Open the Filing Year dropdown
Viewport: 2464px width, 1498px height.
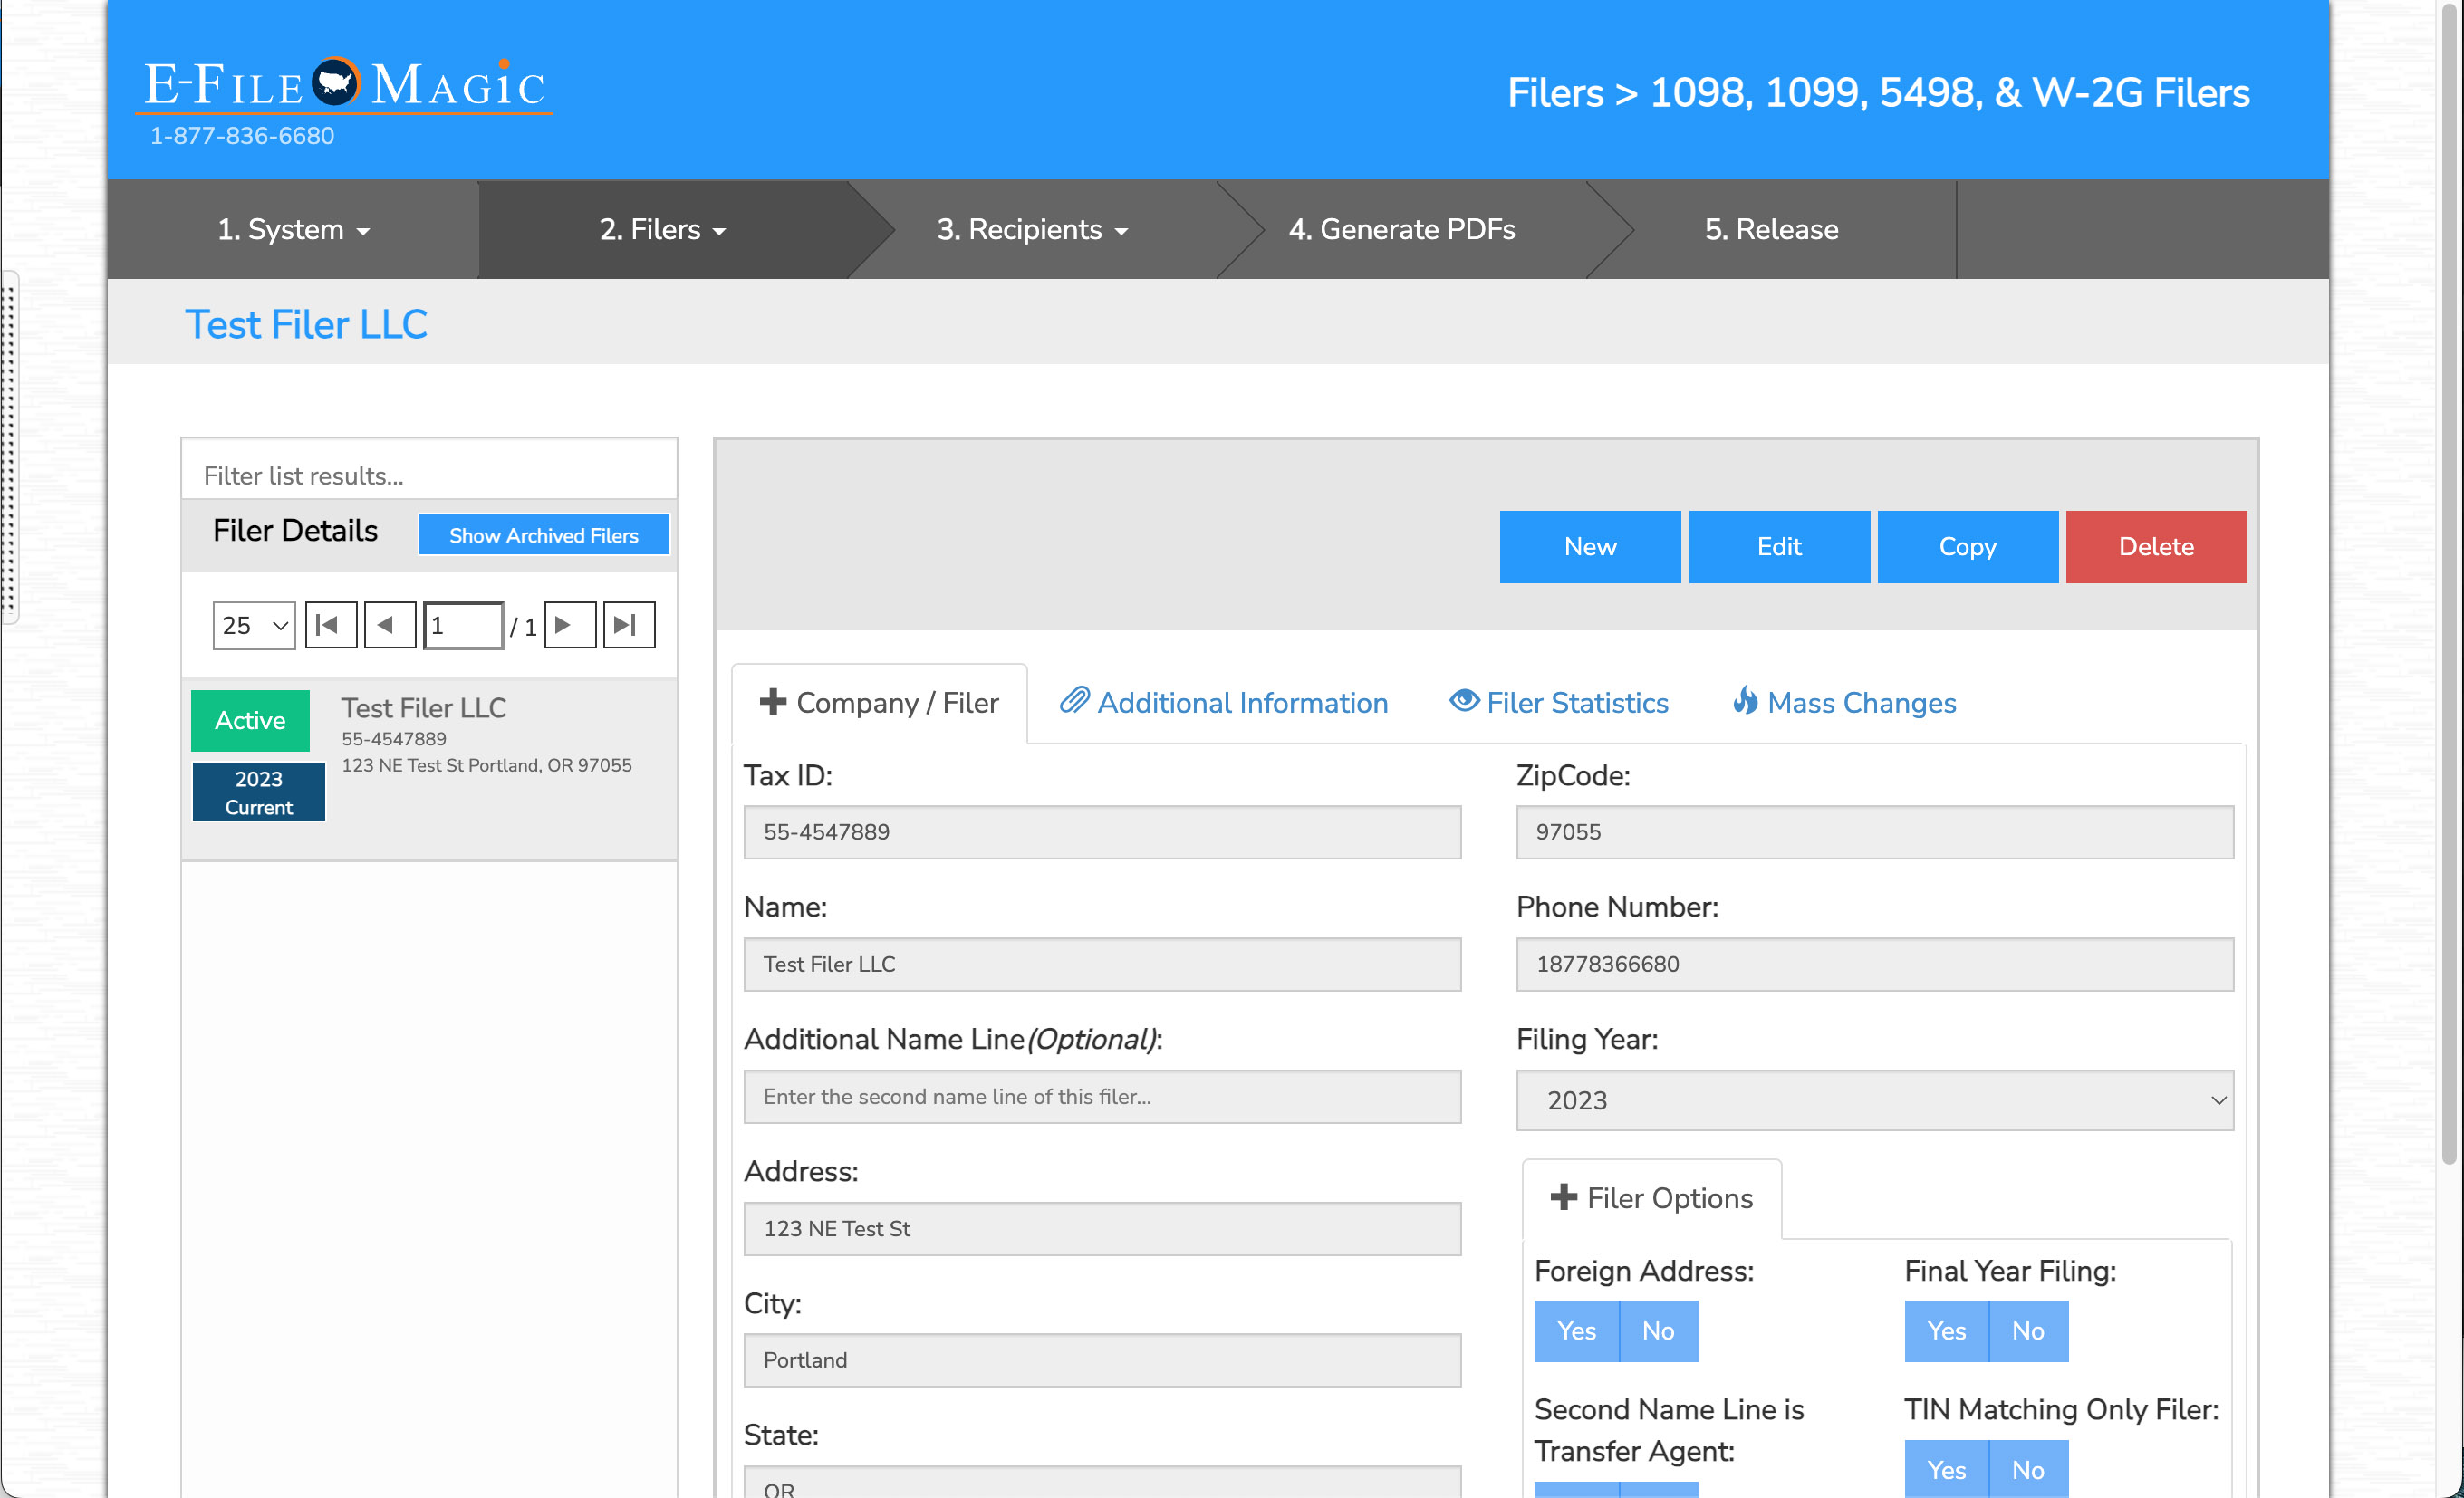1874,1100
